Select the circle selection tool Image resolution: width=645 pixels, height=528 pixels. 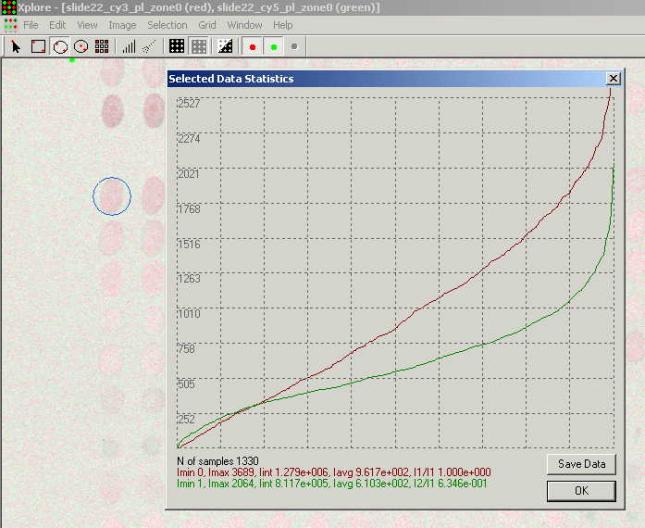tap(59, 46)
